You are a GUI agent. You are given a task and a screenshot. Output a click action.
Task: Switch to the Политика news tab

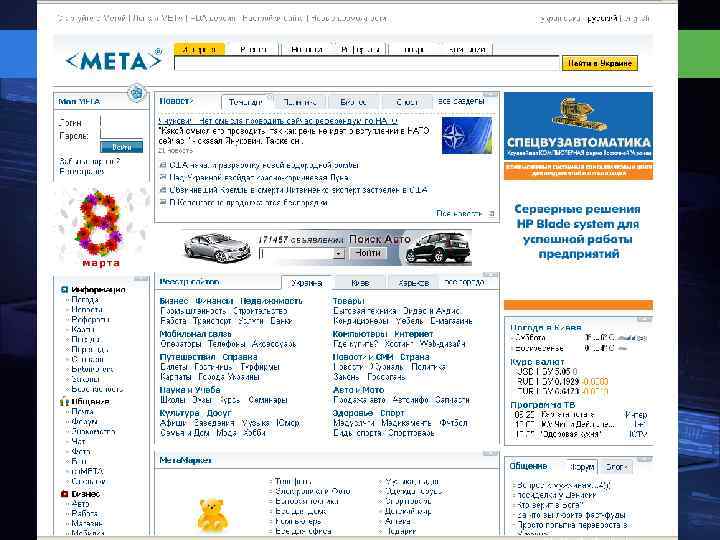[x=299, y=102]
